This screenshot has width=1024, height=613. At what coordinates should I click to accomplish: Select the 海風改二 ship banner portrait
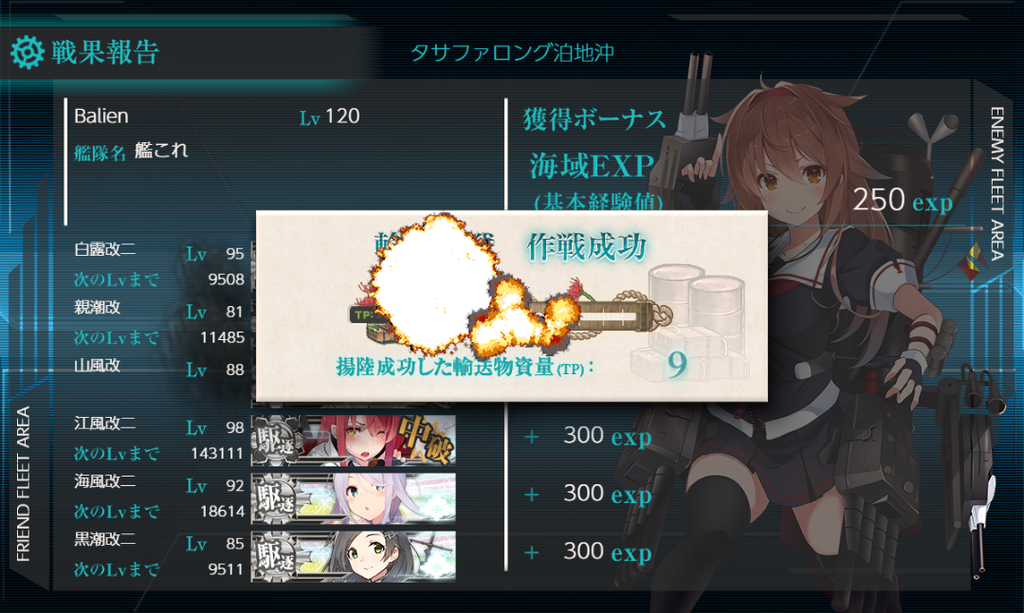click(x=353, y=499)
